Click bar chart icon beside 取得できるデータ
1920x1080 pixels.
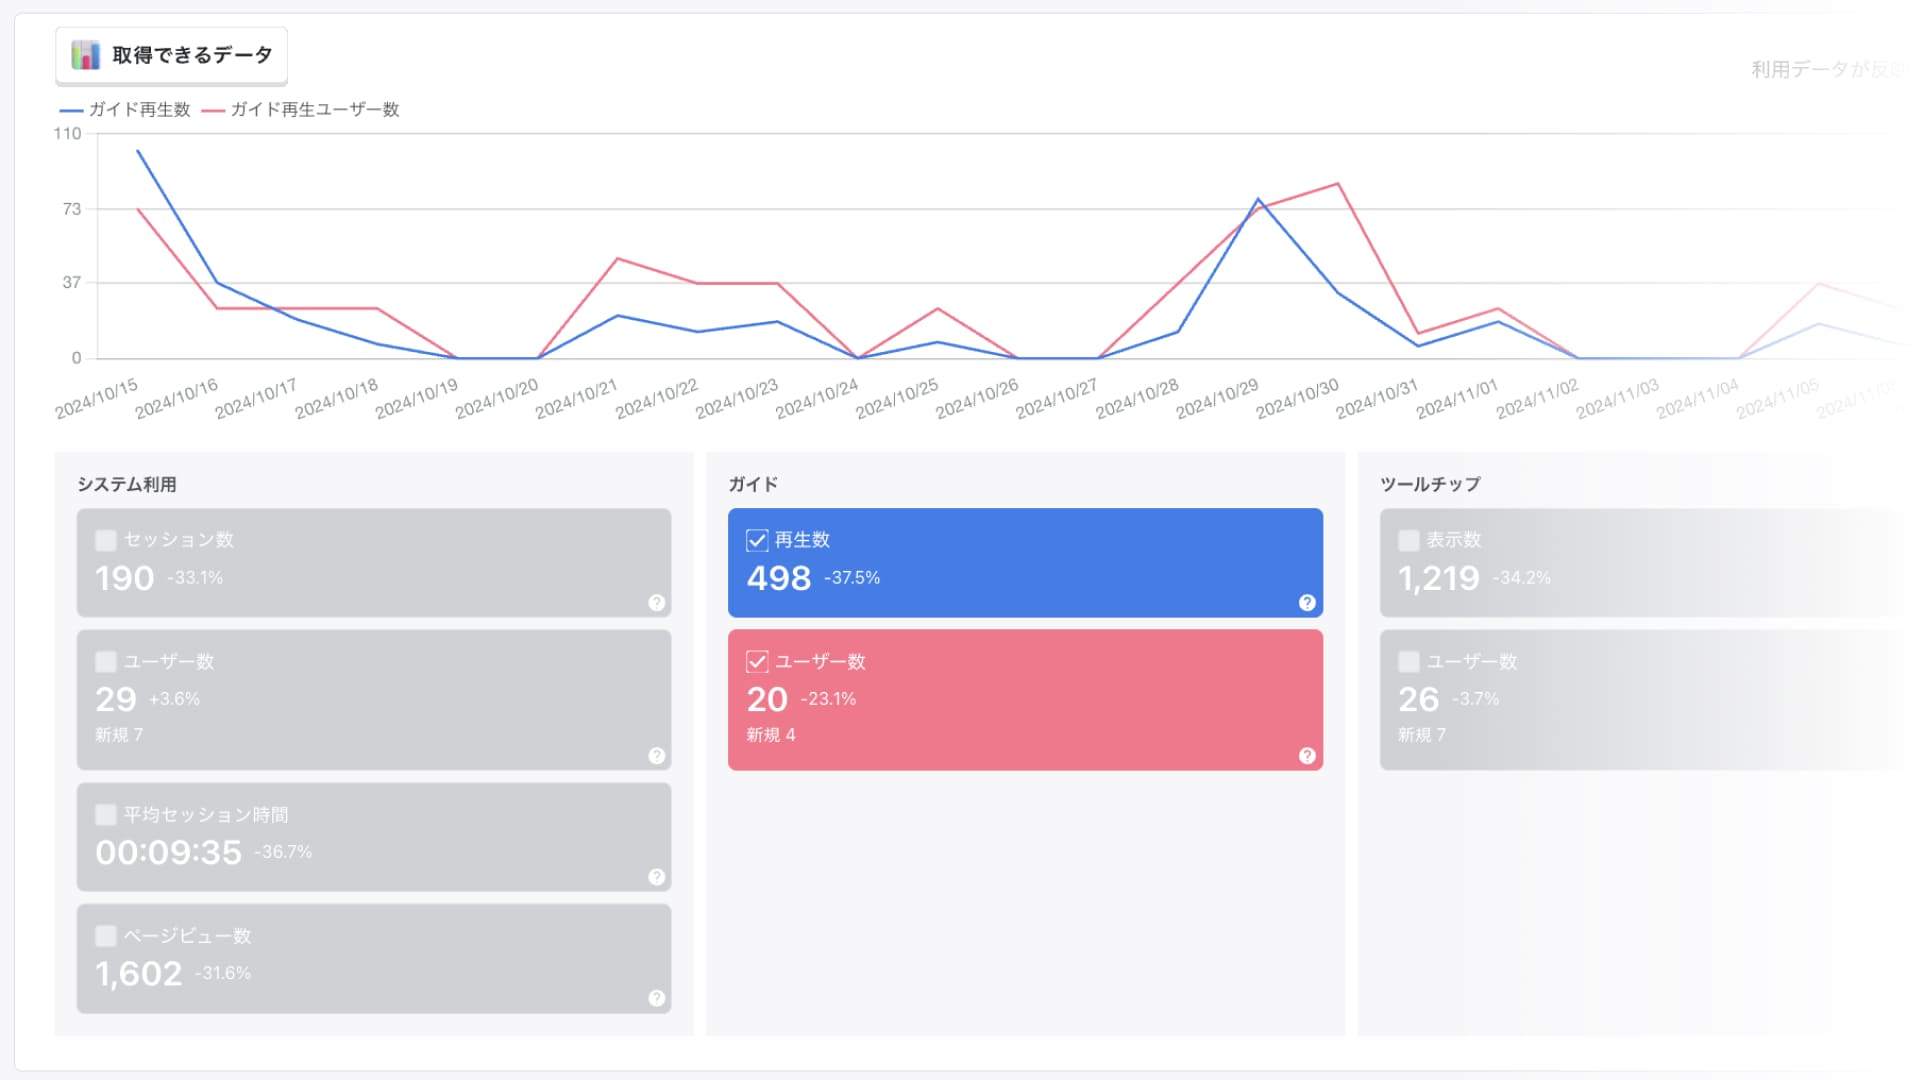[x=86, y=55]
